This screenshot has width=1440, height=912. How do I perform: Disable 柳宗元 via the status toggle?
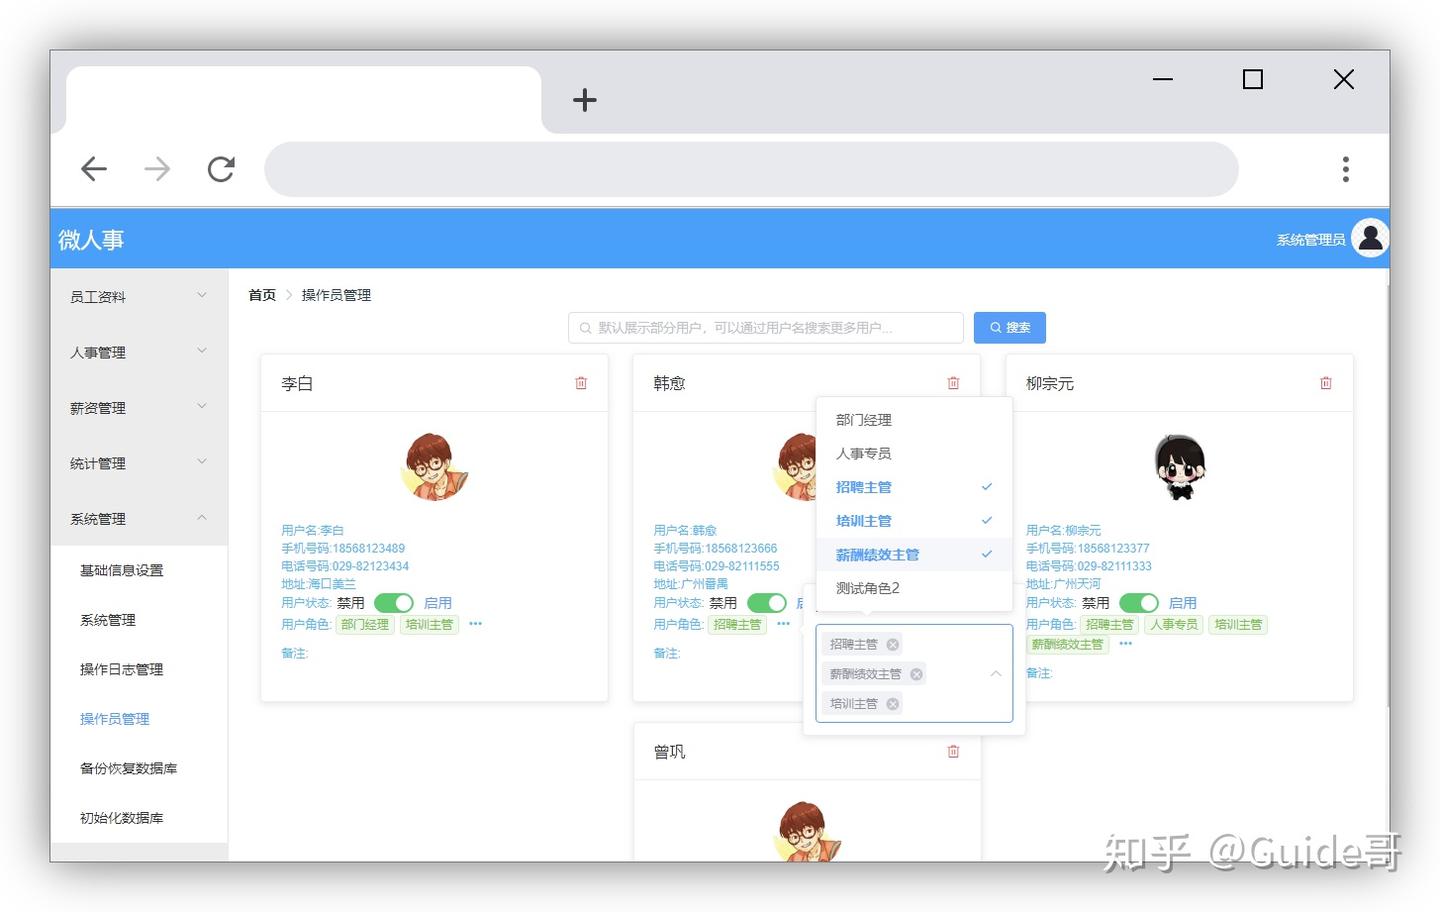[x=1139, y=602]
